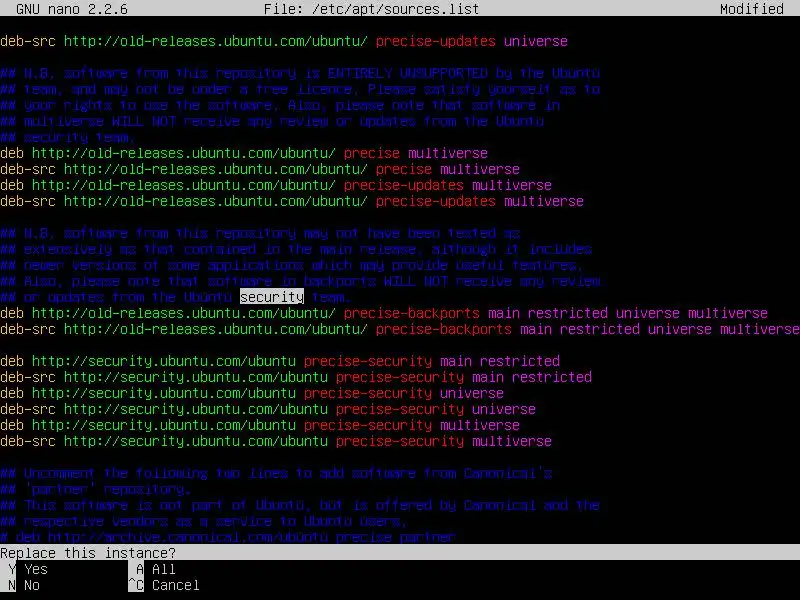Click comment 'software in backports WILL NOT'
The width and height of the screenshot is (800, 600).
coord(300,281)
